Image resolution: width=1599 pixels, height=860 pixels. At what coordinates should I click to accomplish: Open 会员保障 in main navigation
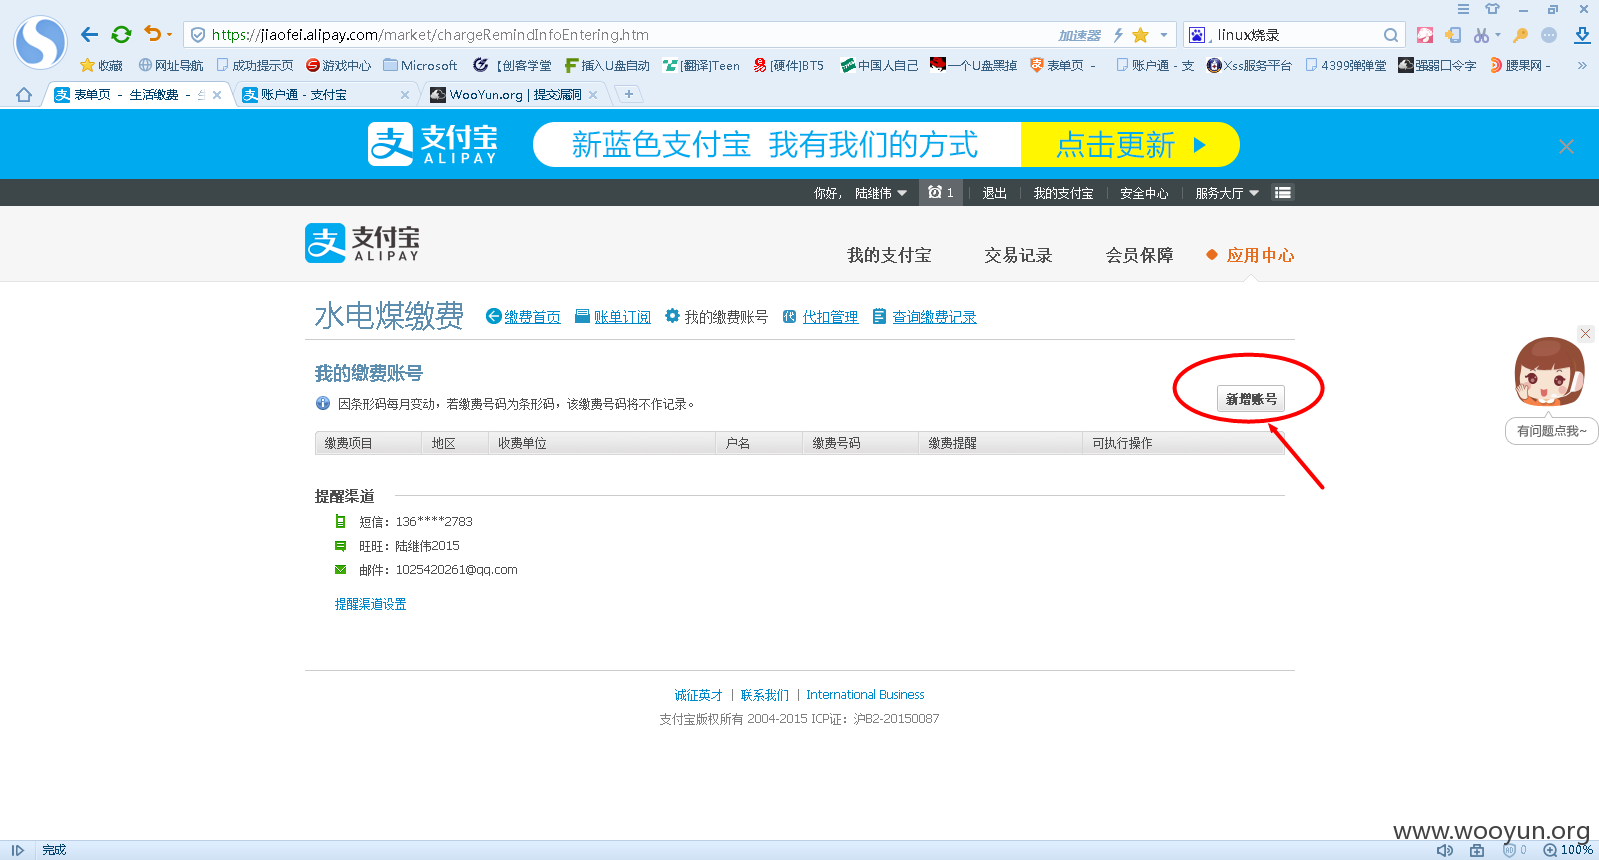point(1139,255)
